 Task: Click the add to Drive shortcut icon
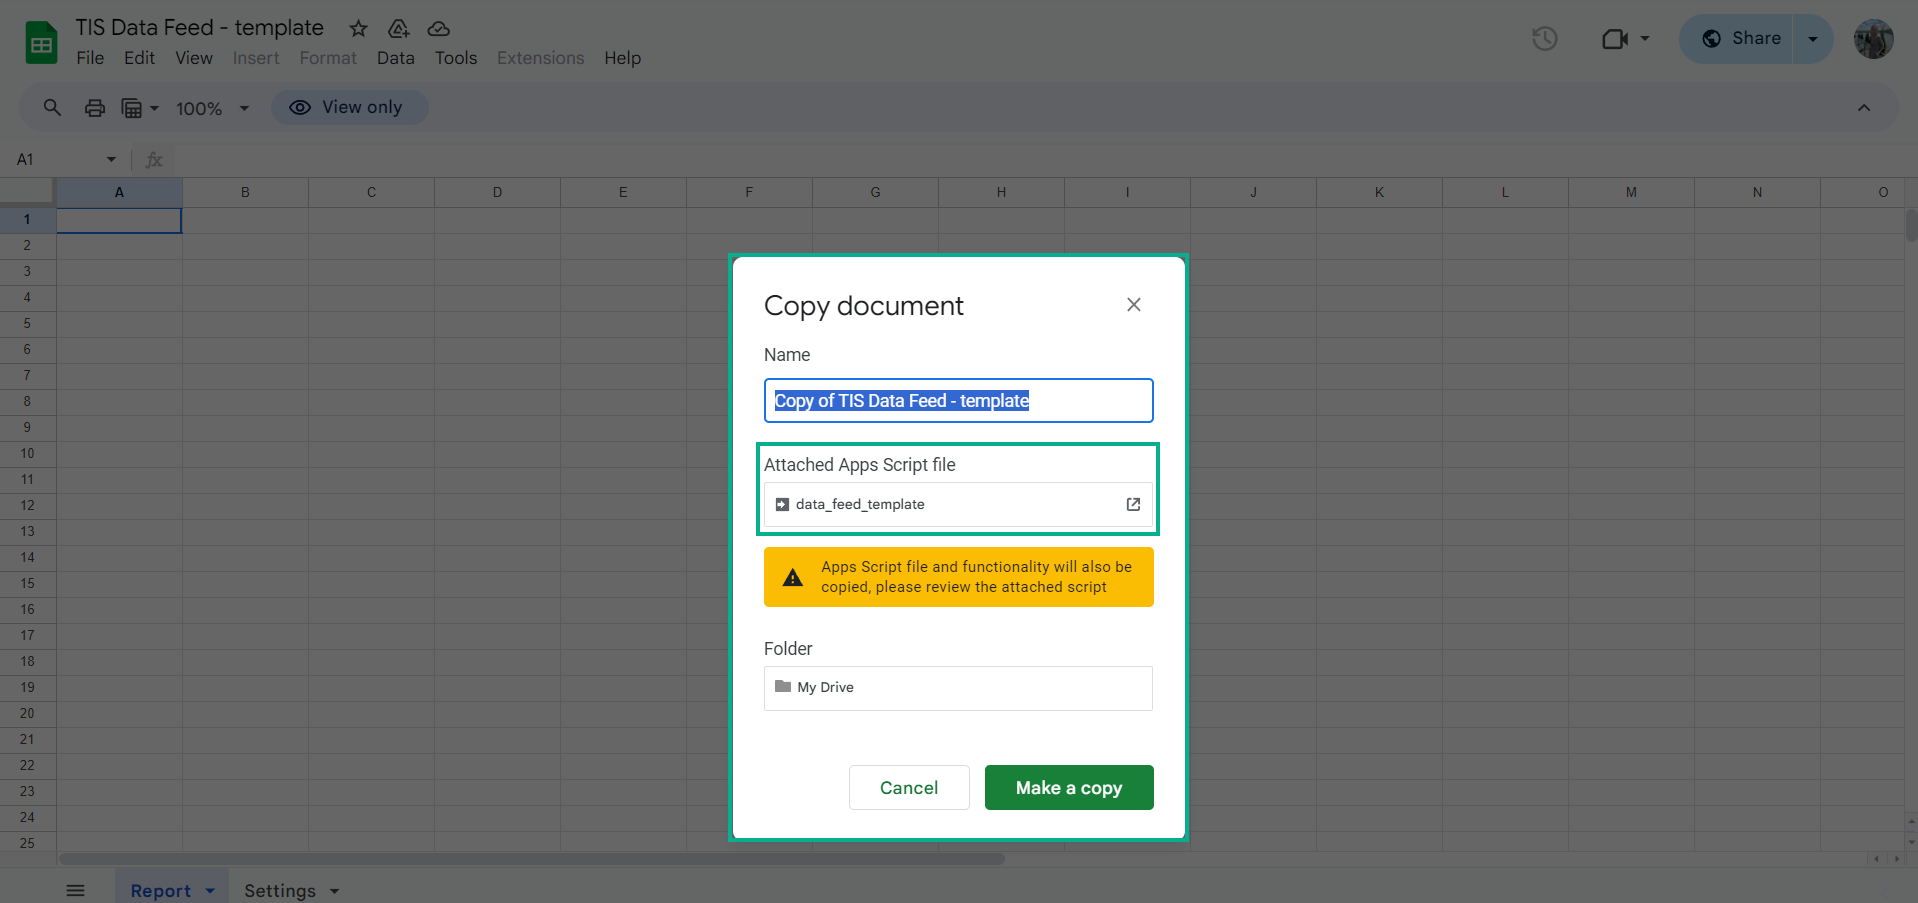click(x=398, y=28)
